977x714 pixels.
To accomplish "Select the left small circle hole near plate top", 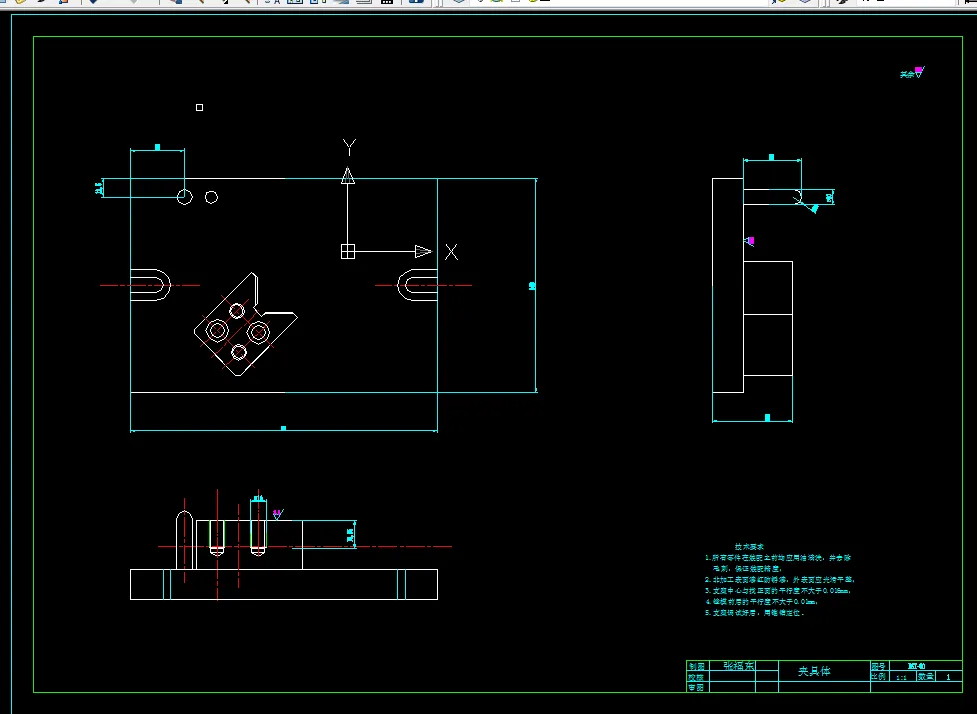I will (184, 198).
